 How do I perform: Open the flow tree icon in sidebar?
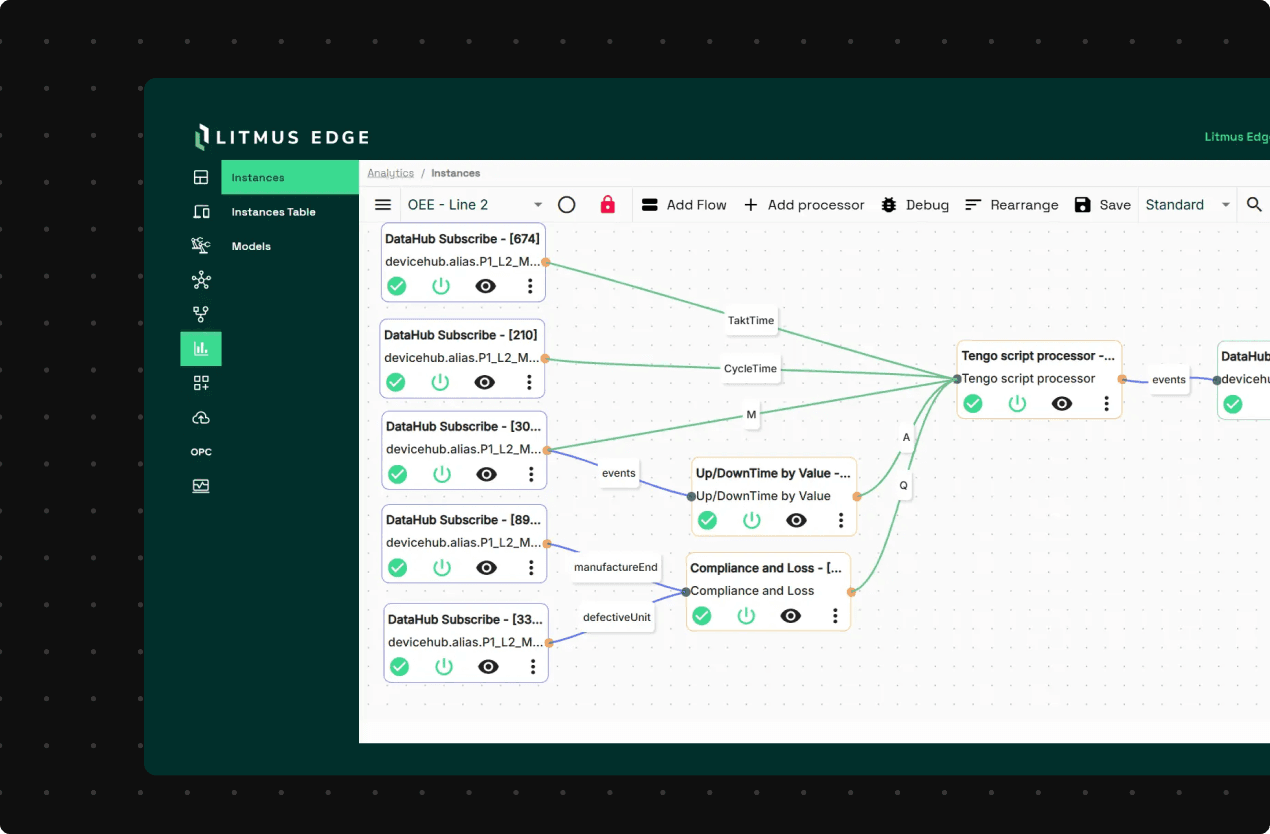pyautogui.click(x=201, y=314)
